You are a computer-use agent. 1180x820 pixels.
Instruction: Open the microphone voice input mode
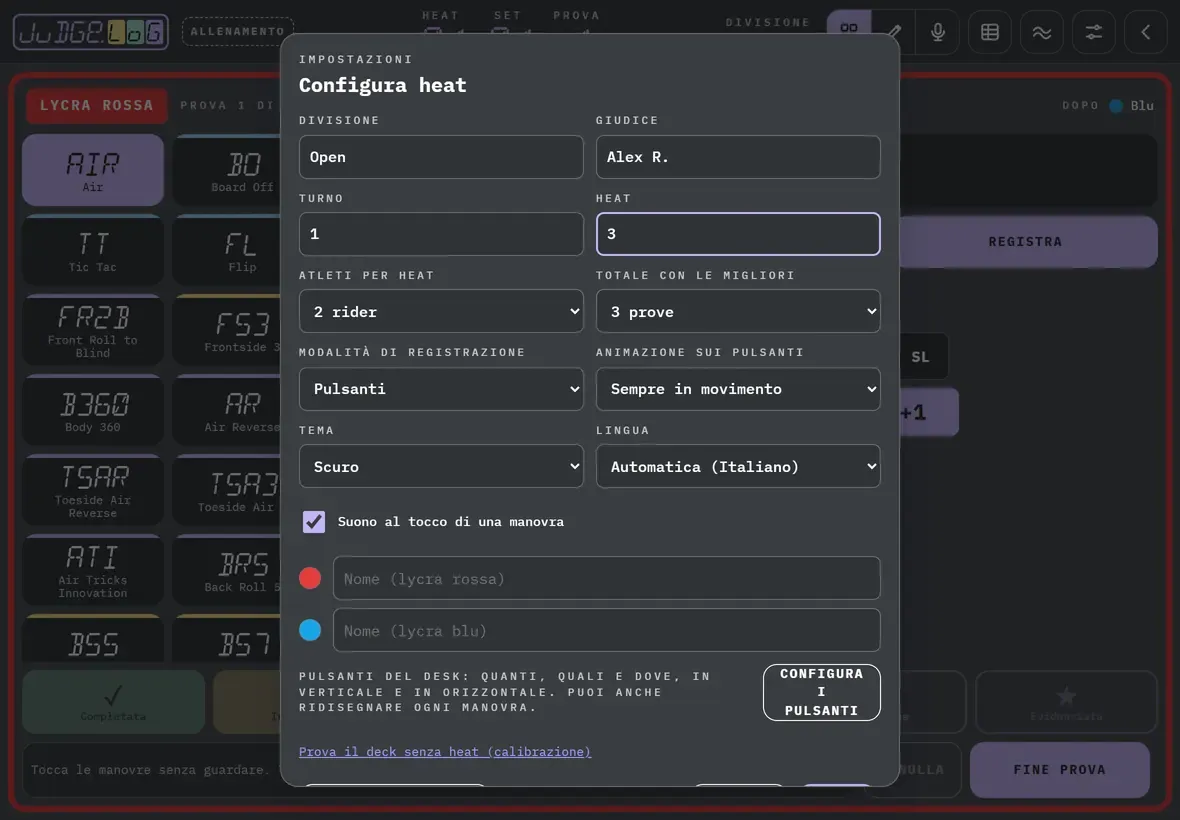point(938,32)
